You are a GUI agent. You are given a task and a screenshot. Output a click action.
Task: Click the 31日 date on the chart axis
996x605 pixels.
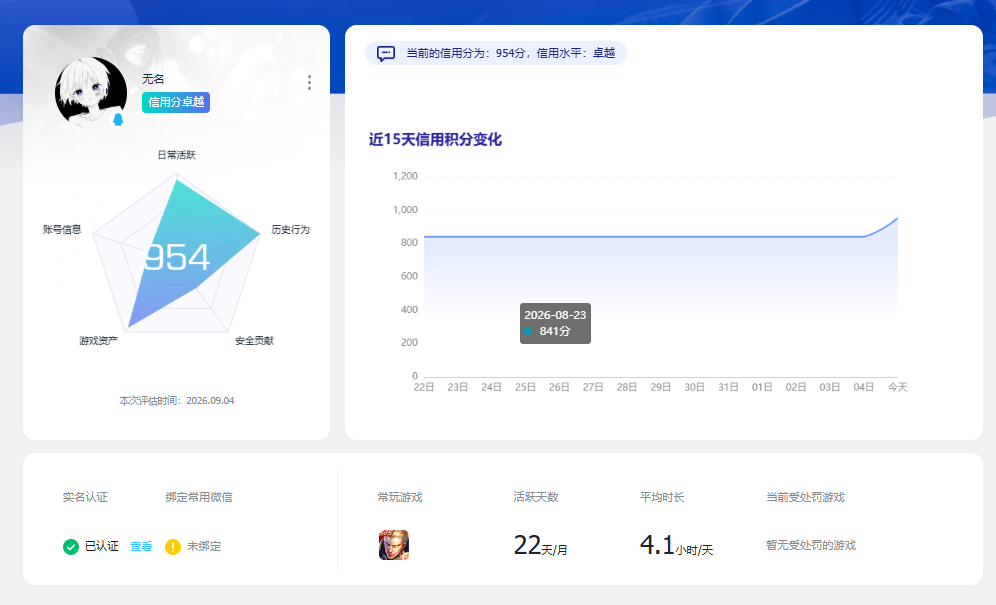728,387
